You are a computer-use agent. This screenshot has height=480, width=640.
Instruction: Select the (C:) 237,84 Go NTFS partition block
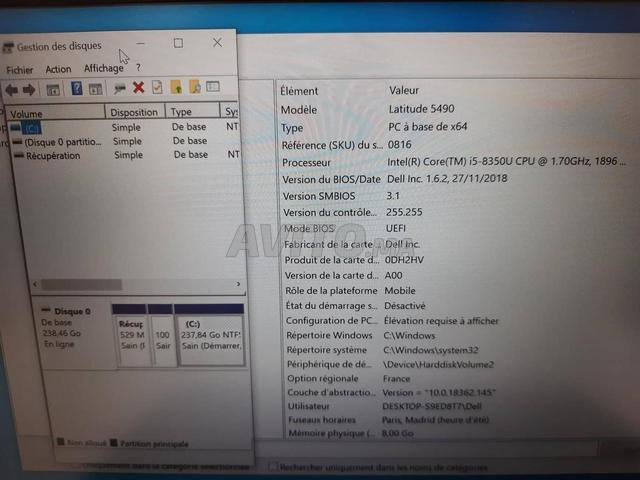click(211, 335)
